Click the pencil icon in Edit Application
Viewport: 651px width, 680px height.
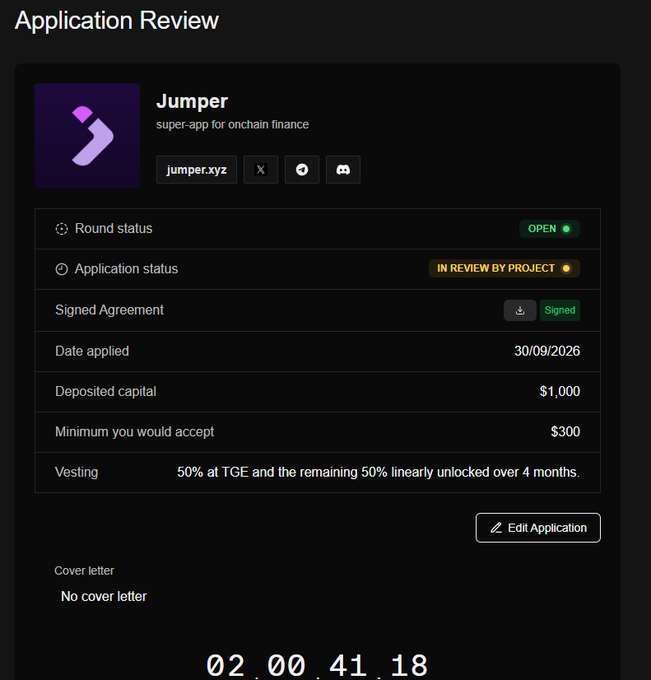(x=496, y=528)
